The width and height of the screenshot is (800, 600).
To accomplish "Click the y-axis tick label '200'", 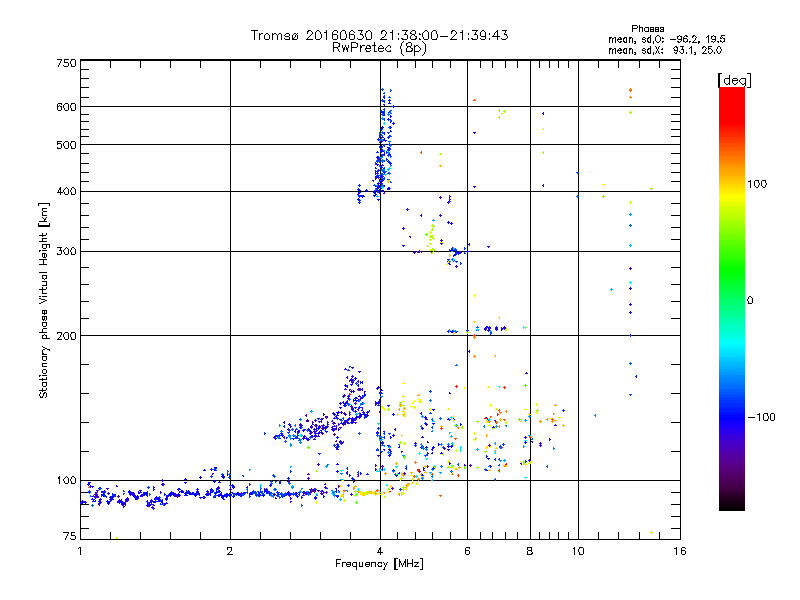I will [66, 336].
